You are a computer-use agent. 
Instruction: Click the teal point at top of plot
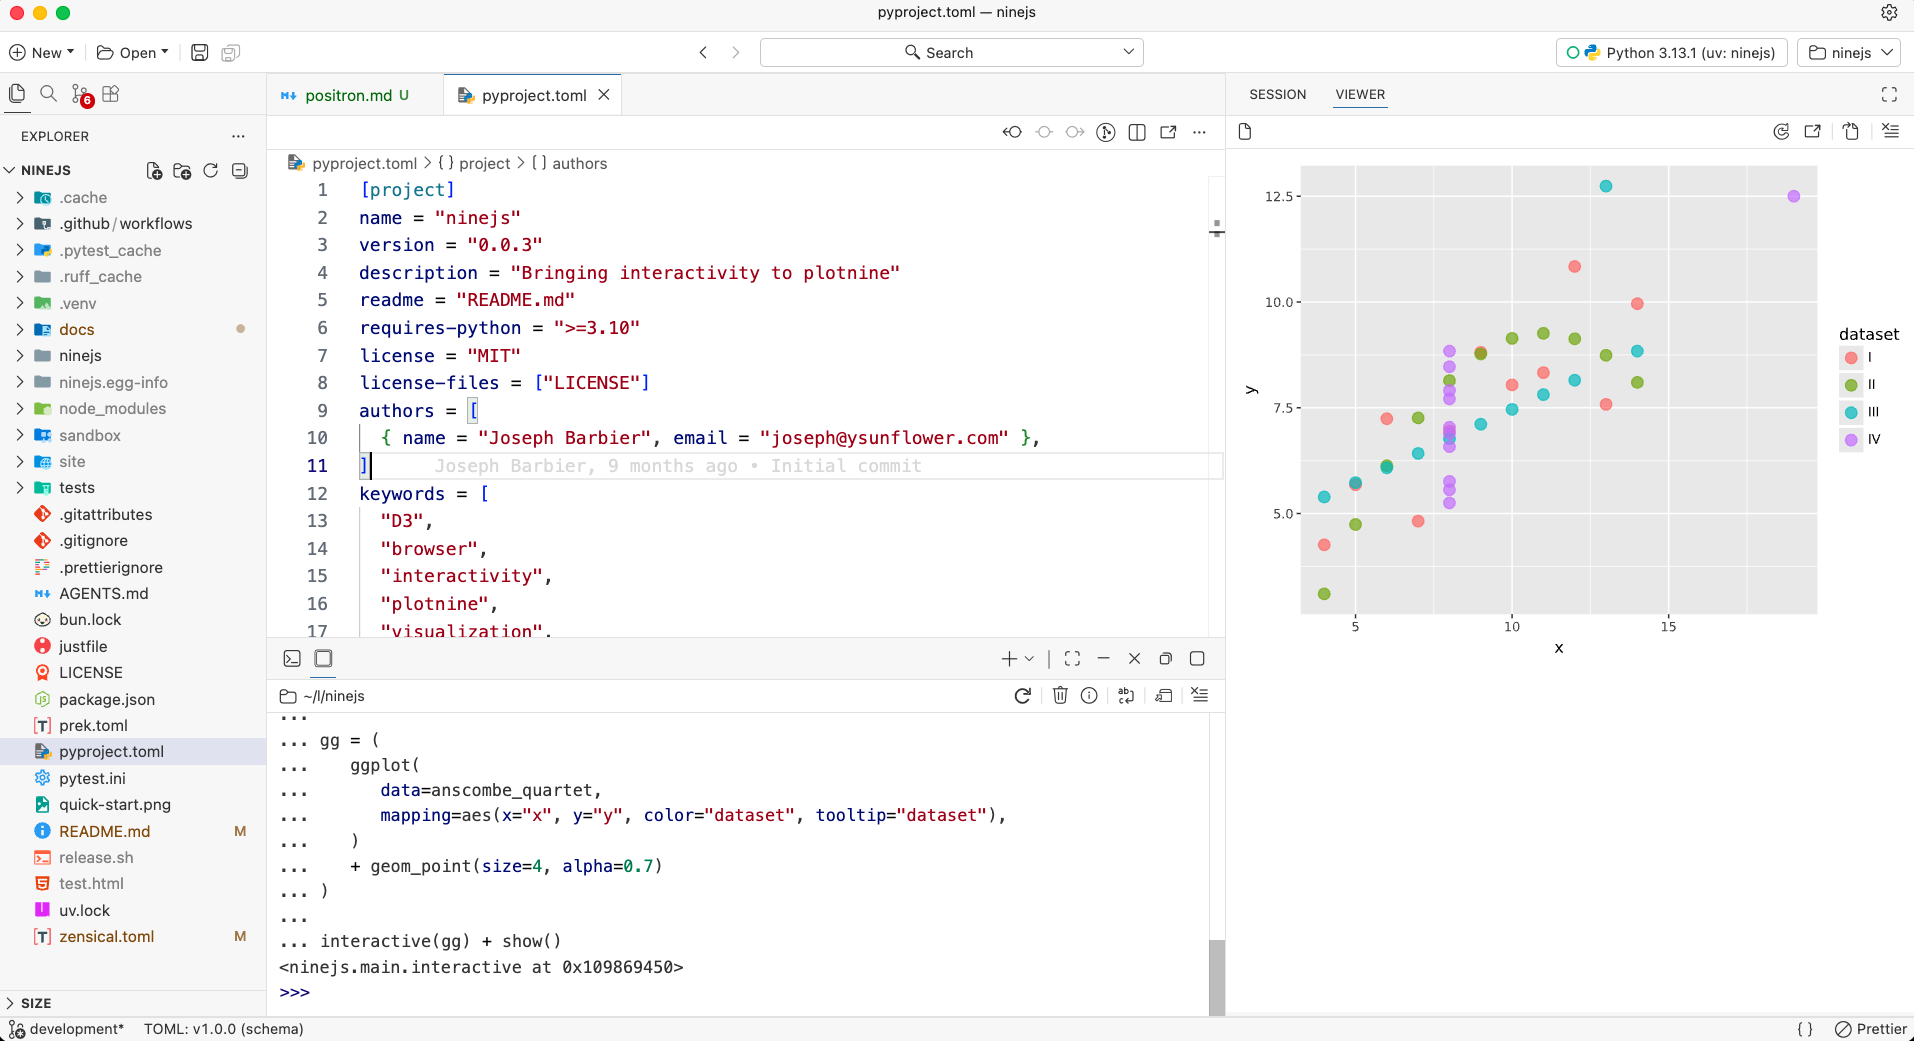[1605, 186]
